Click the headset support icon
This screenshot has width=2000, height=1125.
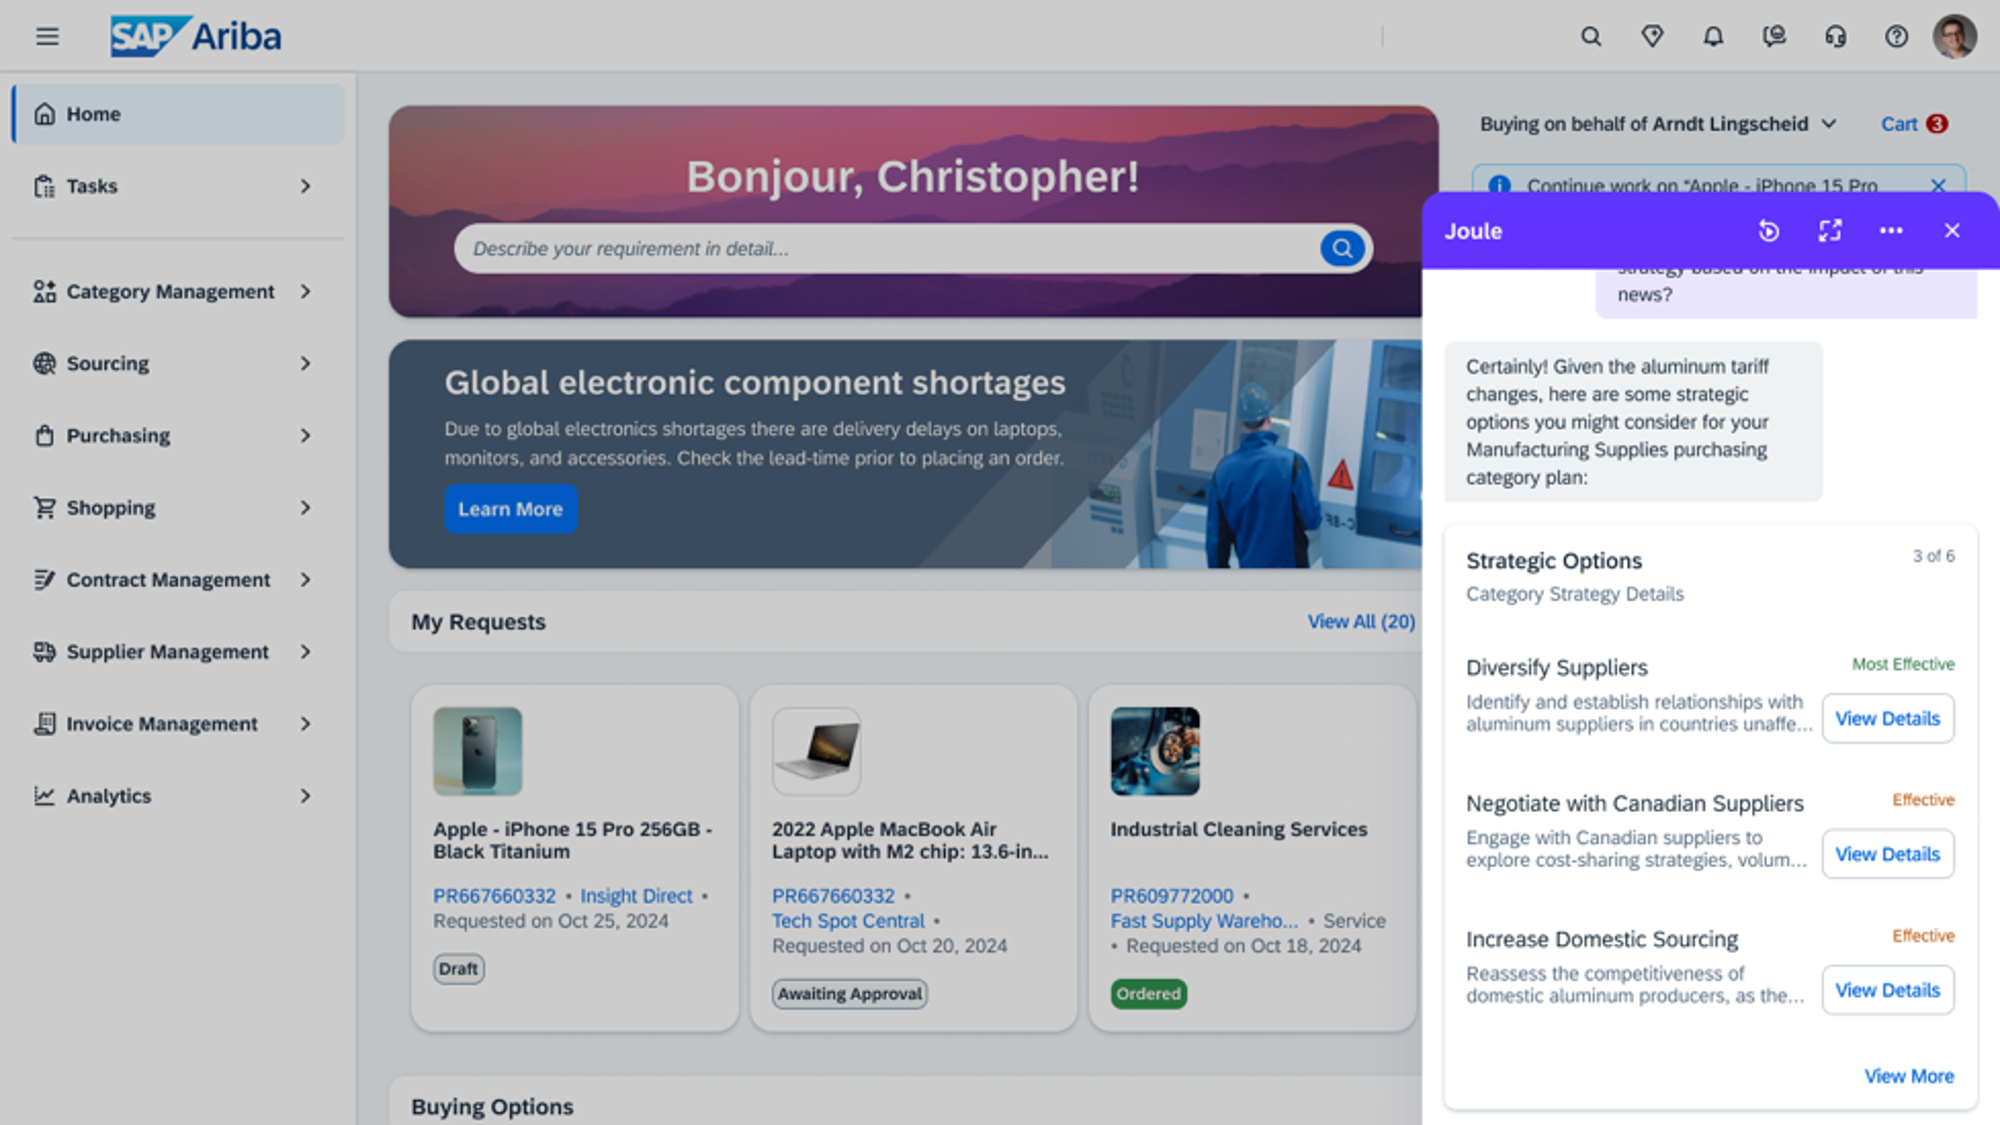[1835, 37]
